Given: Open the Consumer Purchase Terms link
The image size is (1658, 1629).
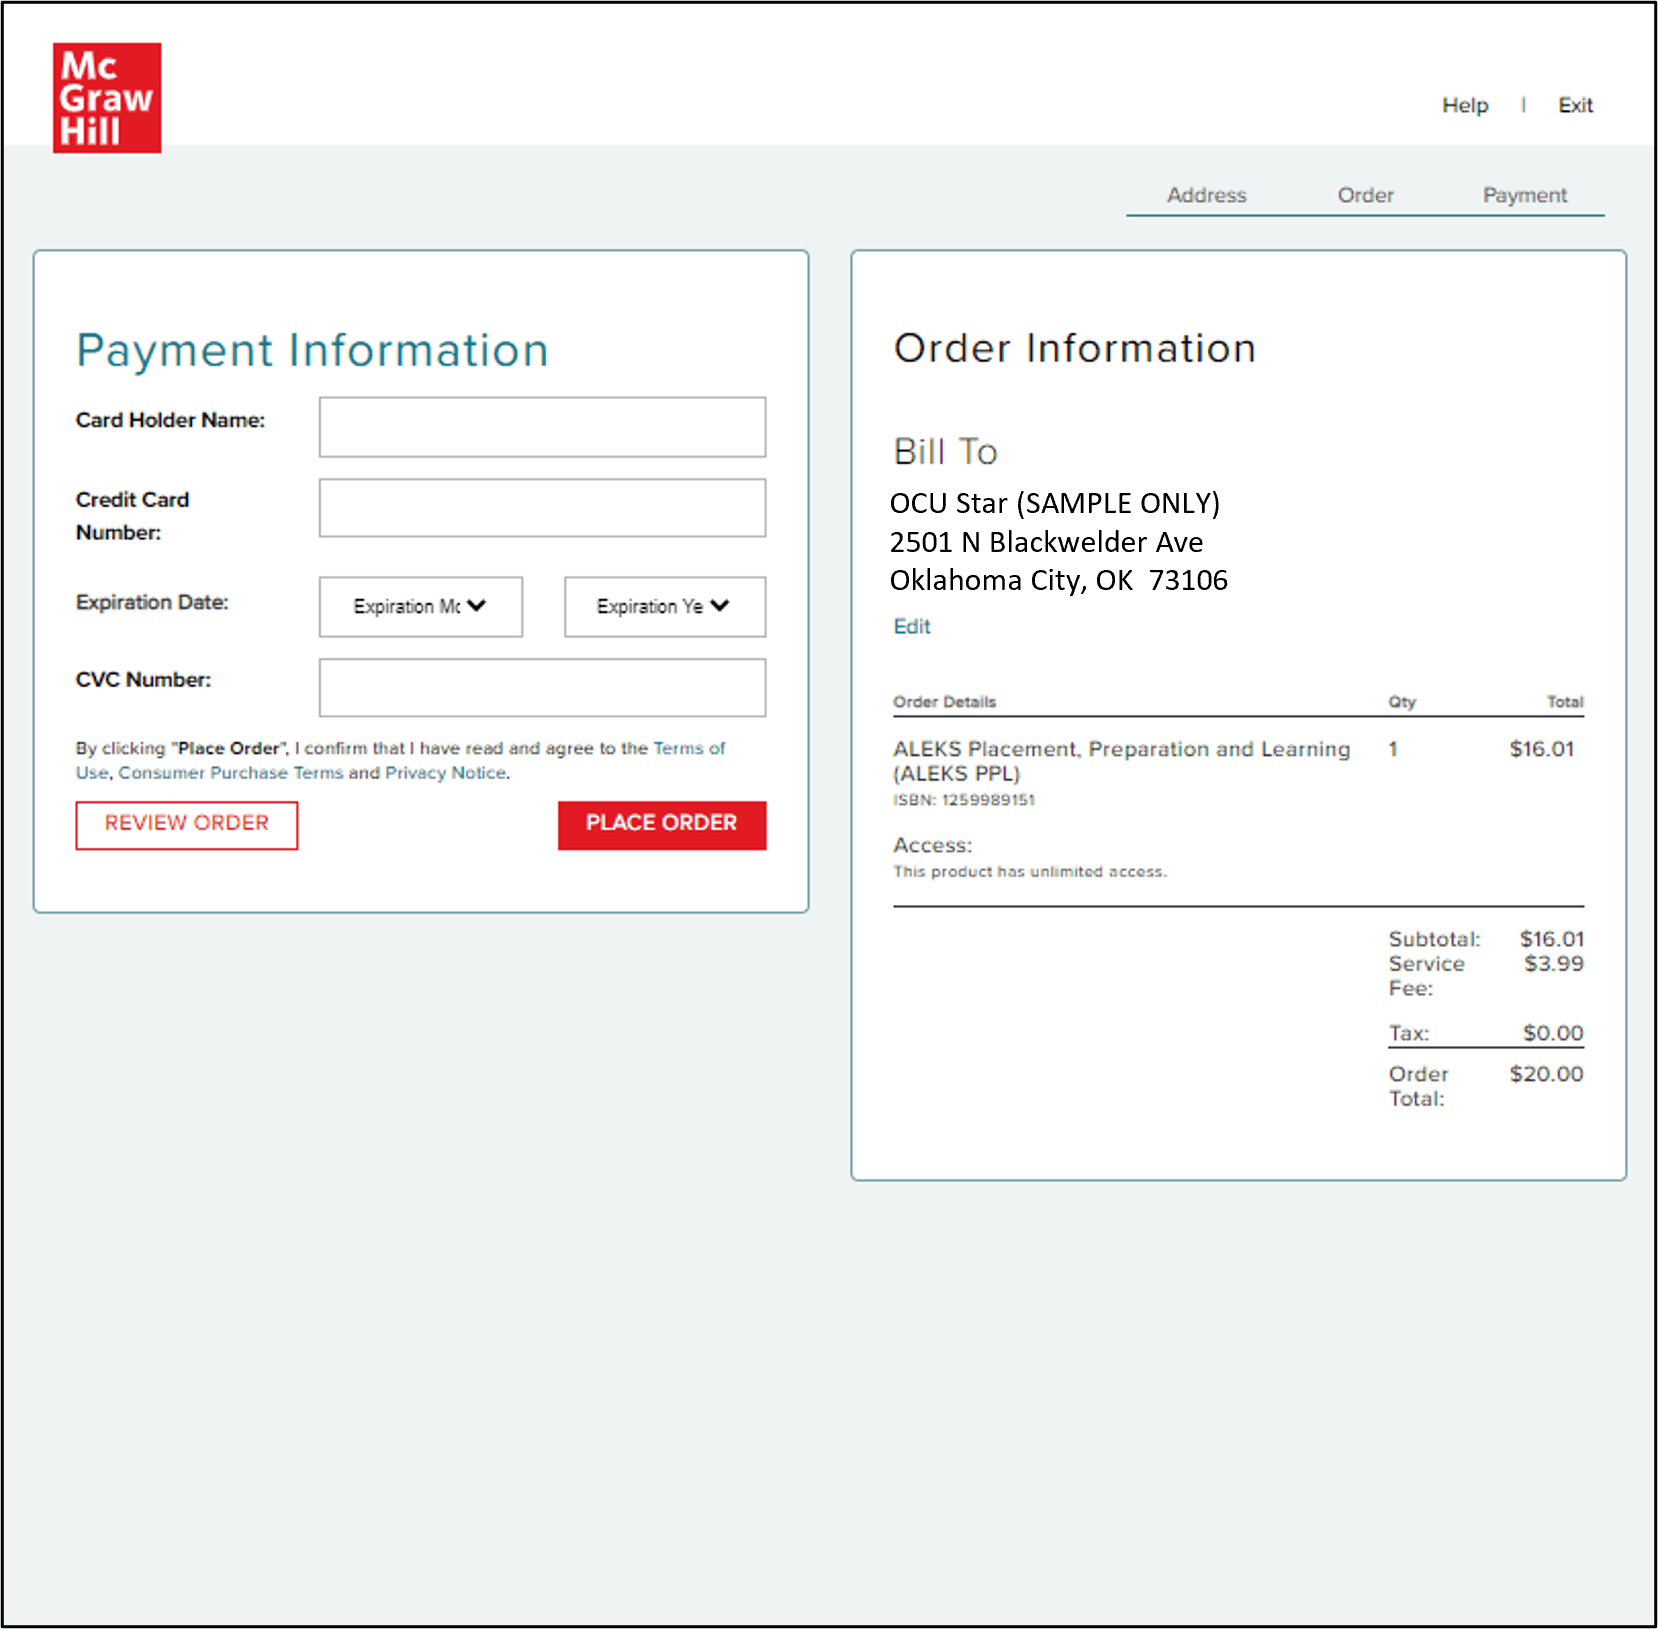Looking at the screenshot, I should click(230, 773).
